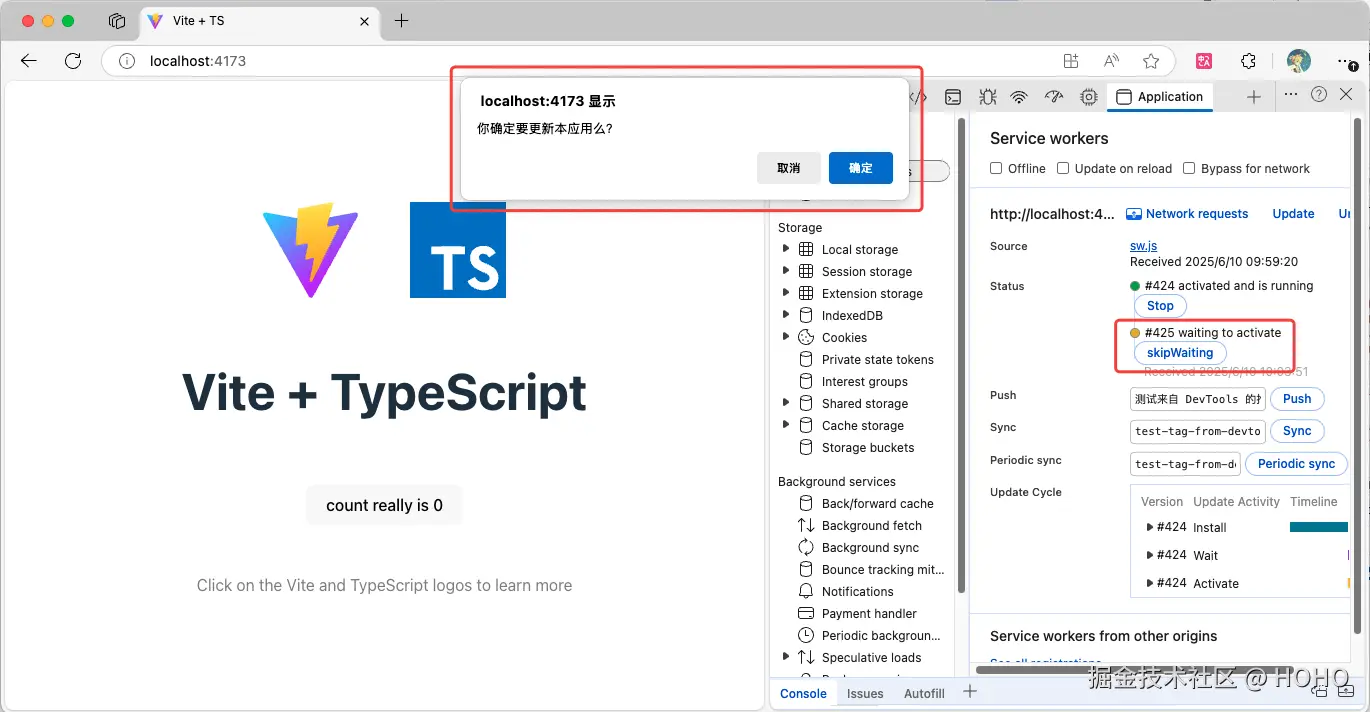Viewport: 1370px width, 712px height.
Task: Expand the #424 Wait row
Action: click(x=1149, y=555)
